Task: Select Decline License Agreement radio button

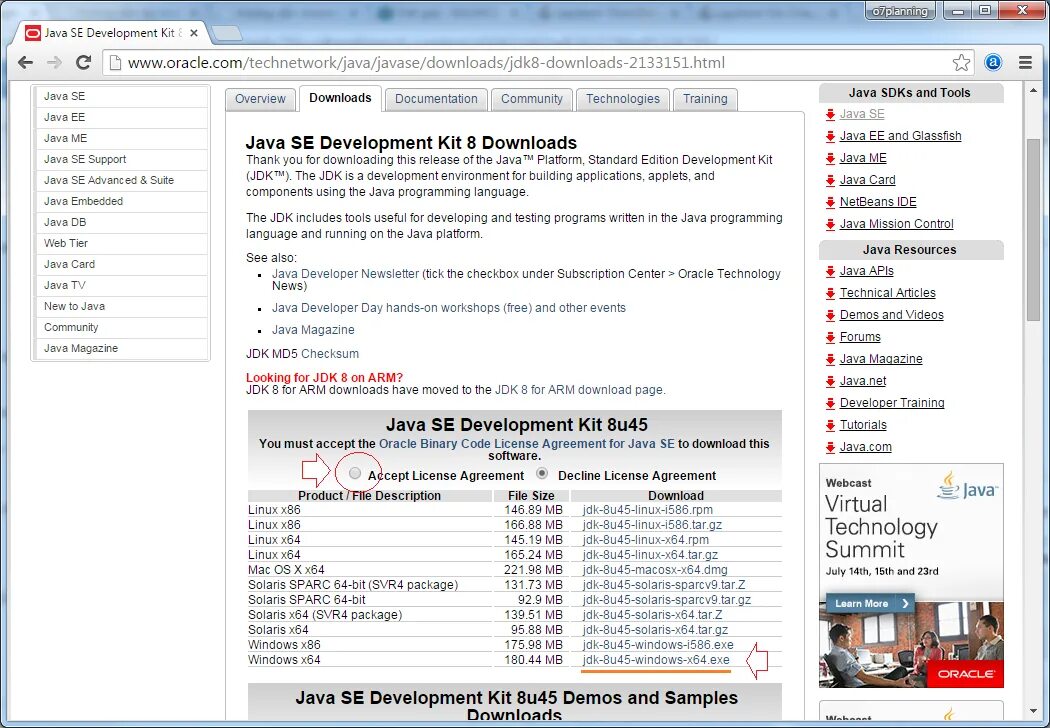Action: 542,474
